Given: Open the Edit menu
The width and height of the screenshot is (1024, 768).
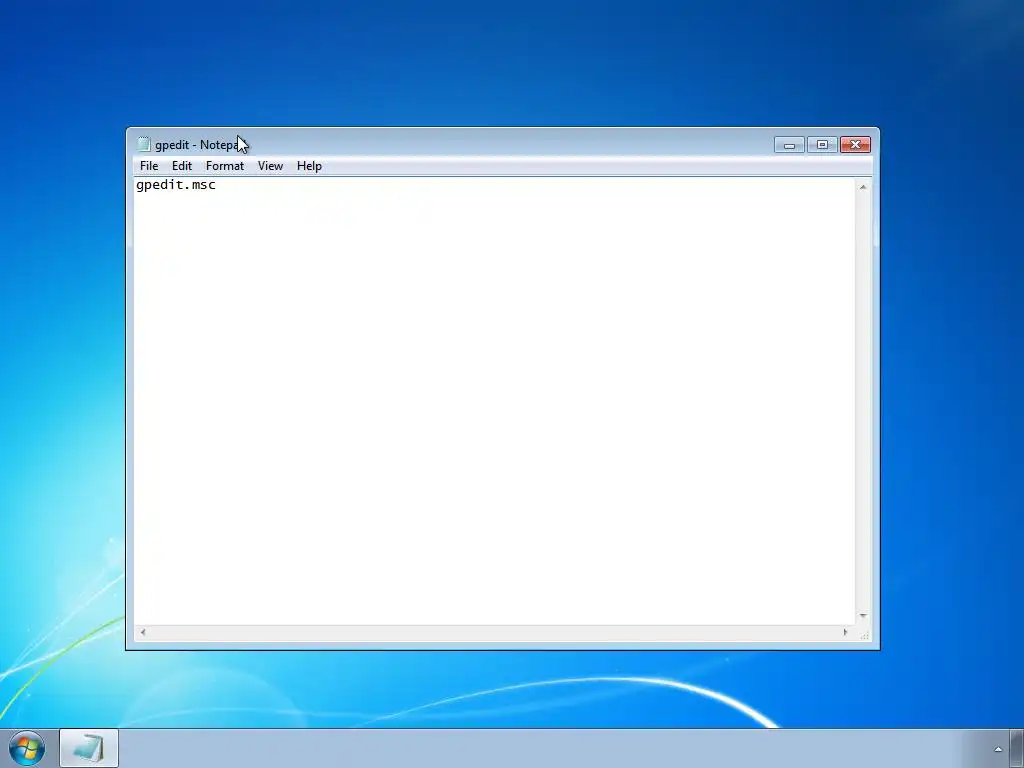Looking at the screenshot, I should click(182, 166).
